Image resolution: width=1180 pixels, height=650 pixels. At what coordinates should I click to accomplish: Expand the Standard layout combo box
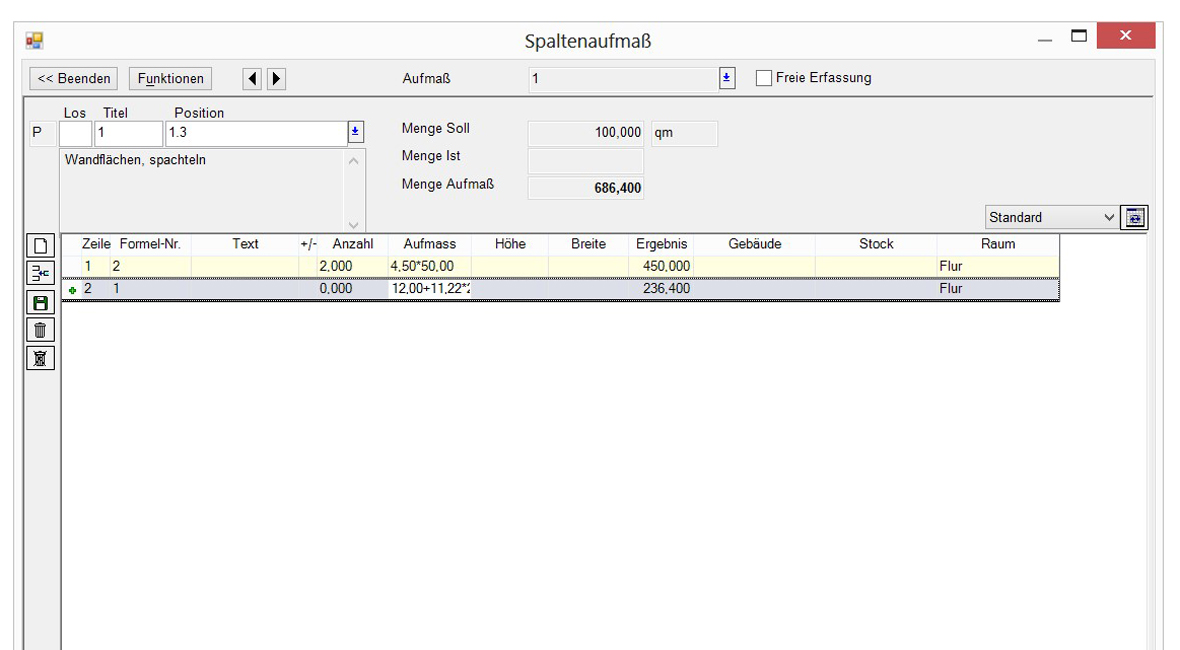(x=1108, y=217)
